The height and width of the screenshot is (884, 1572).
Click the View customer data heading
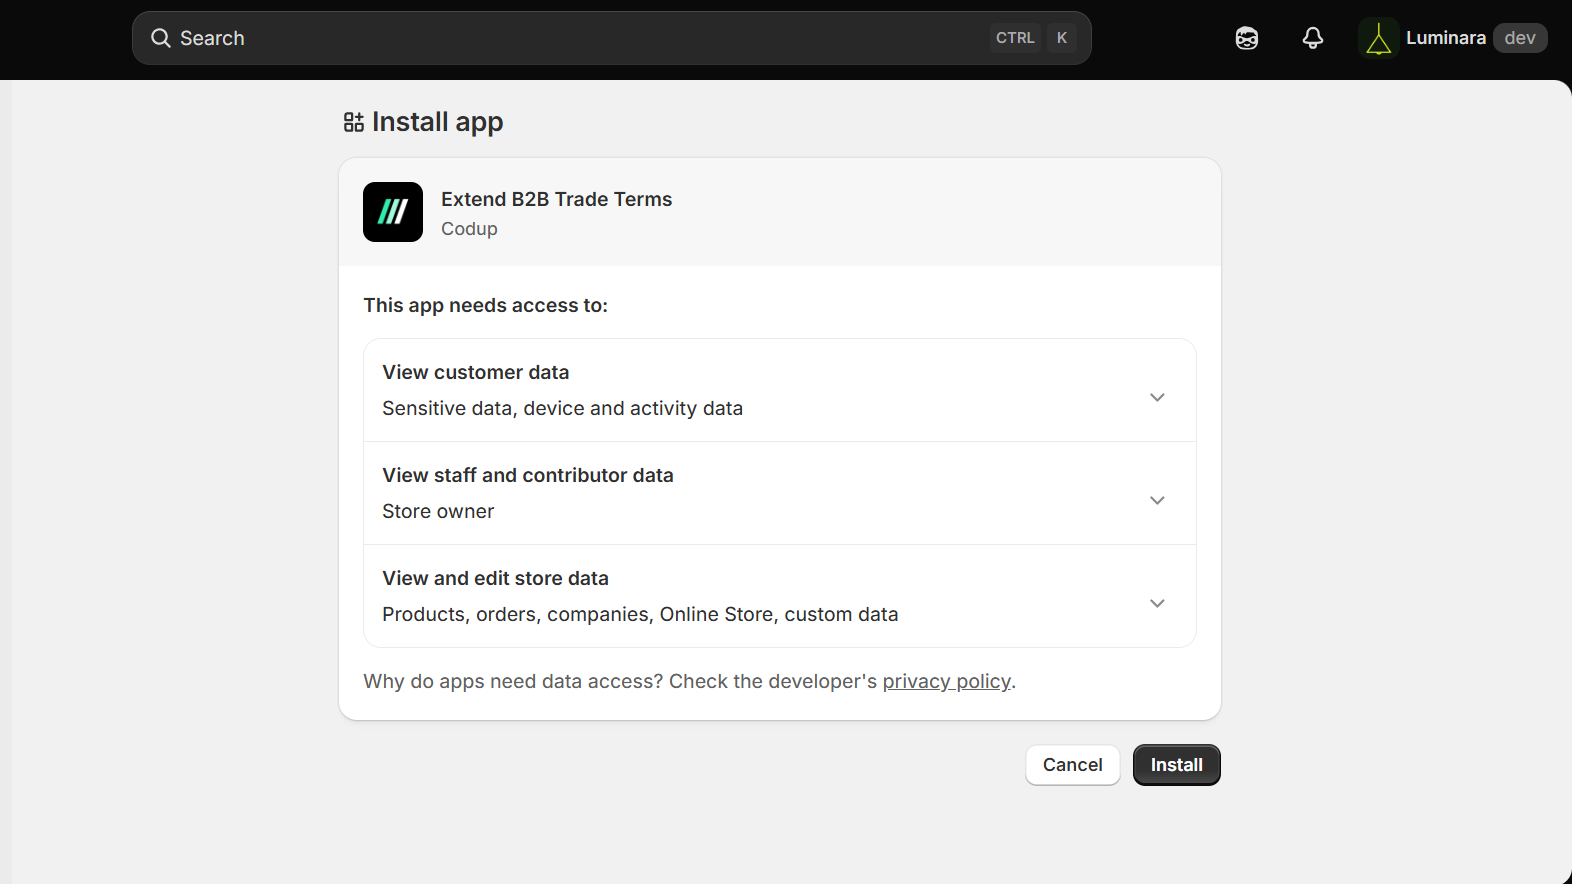475,372
